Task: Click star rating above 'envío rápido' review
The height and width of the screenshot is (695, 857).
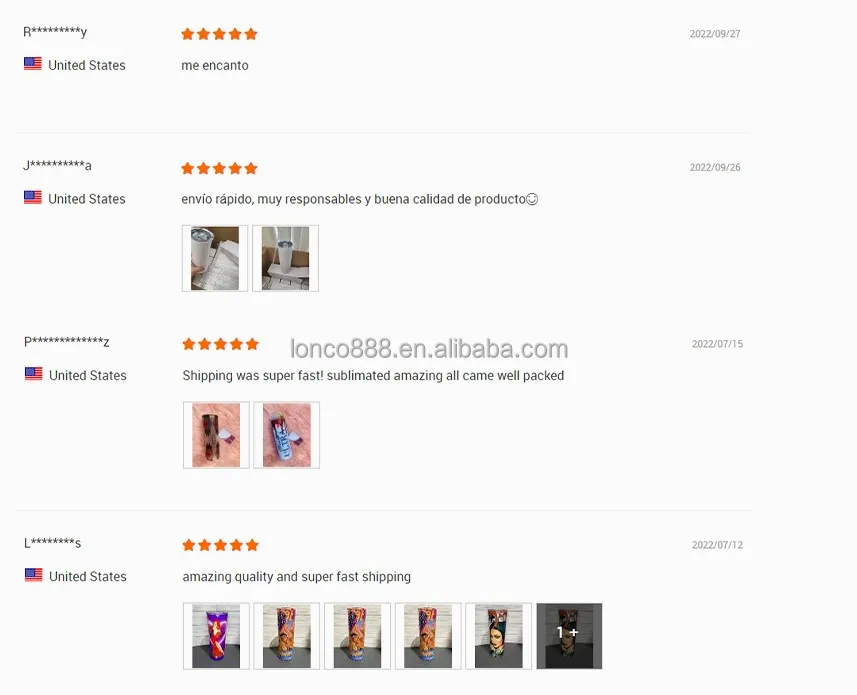Action: click(x=219, y=168)
